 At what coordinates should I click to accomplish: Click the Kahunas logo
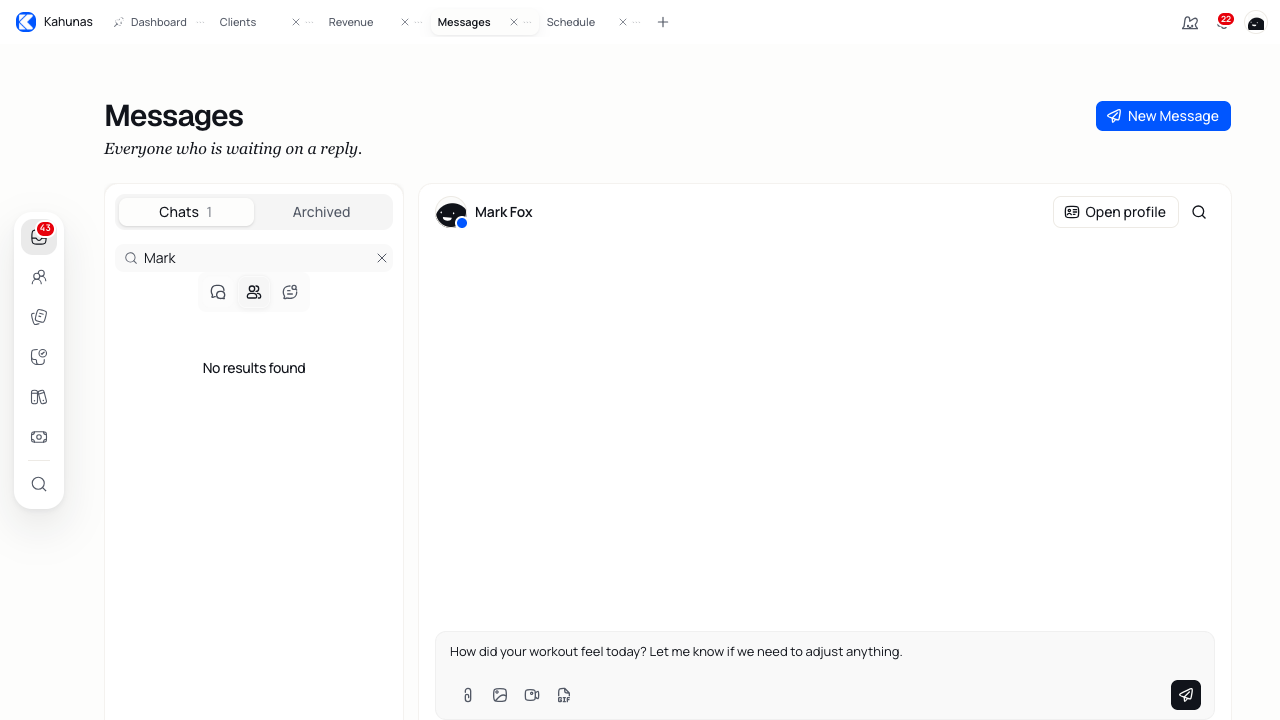coord(26,22)
